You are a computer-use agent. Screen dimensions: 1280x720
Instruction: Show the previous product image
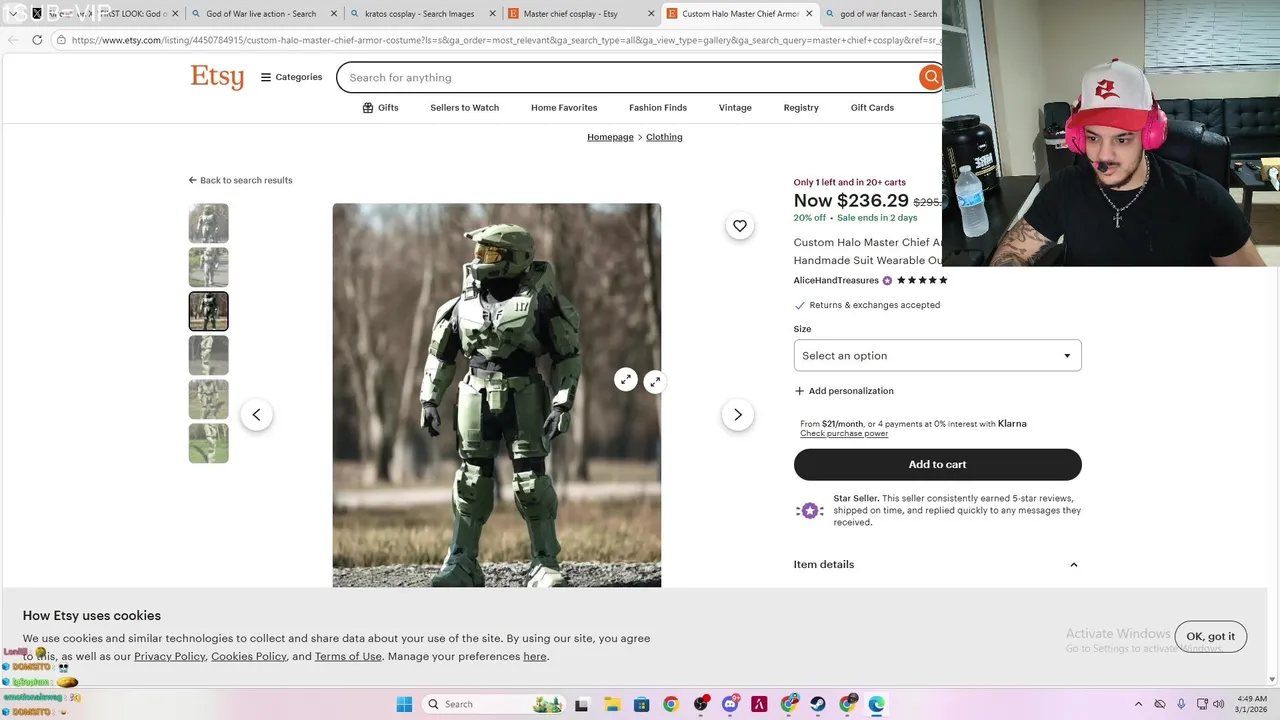pos(256,414)
